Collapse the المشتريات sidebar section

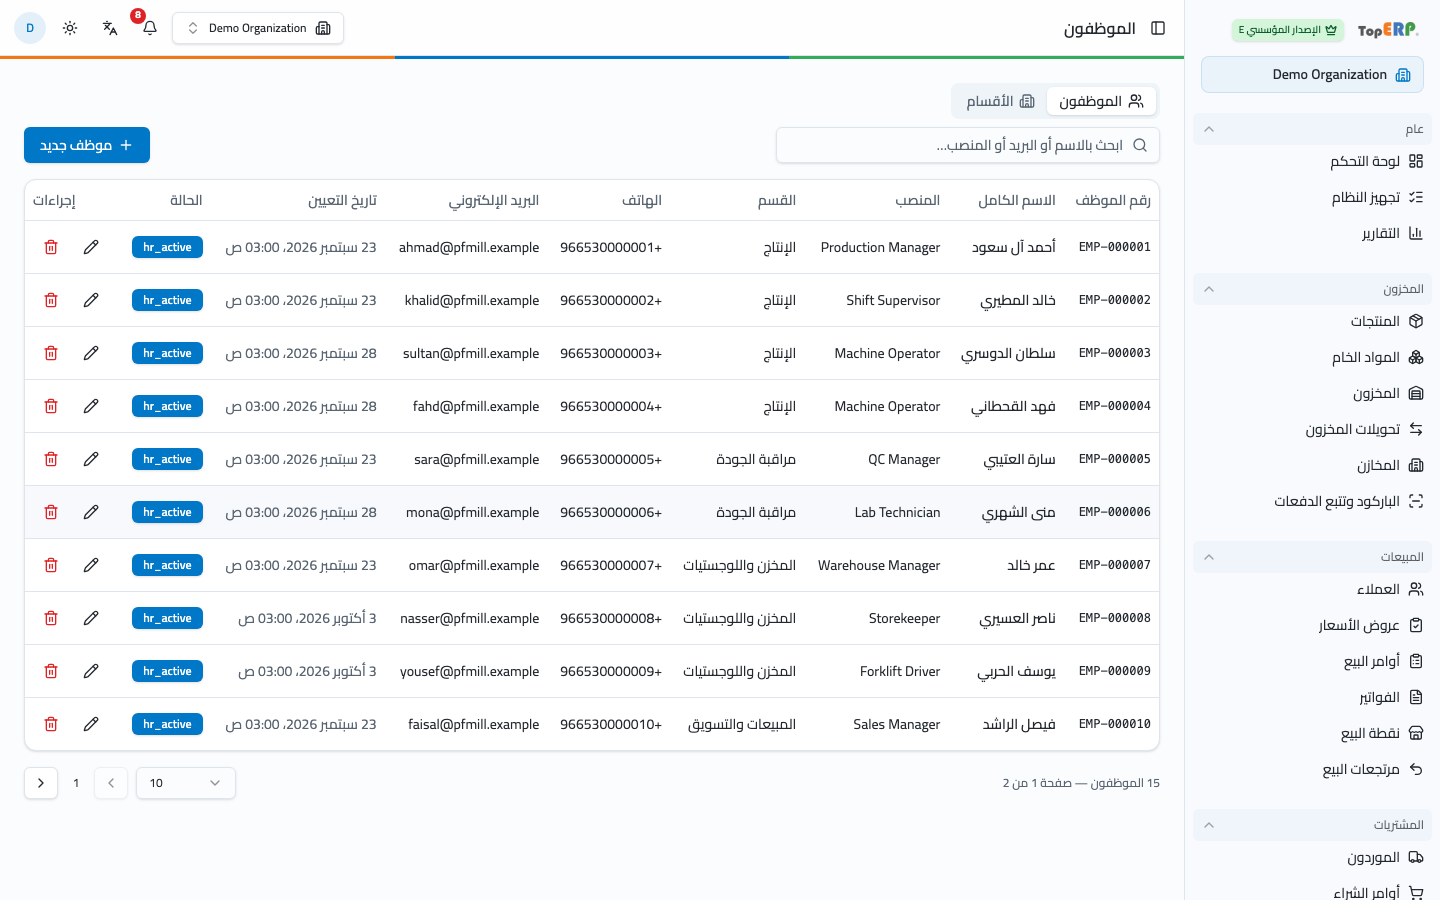1312,825
